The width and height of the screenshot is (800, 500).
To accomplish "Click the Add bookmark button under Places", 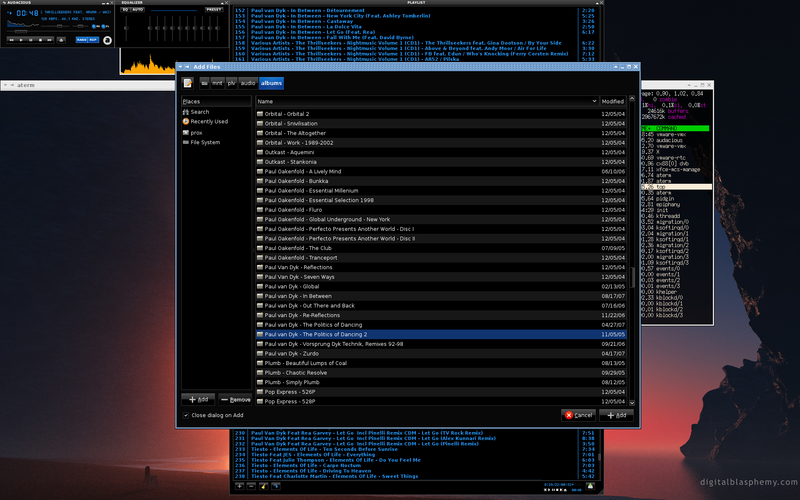I will point(198,399).
